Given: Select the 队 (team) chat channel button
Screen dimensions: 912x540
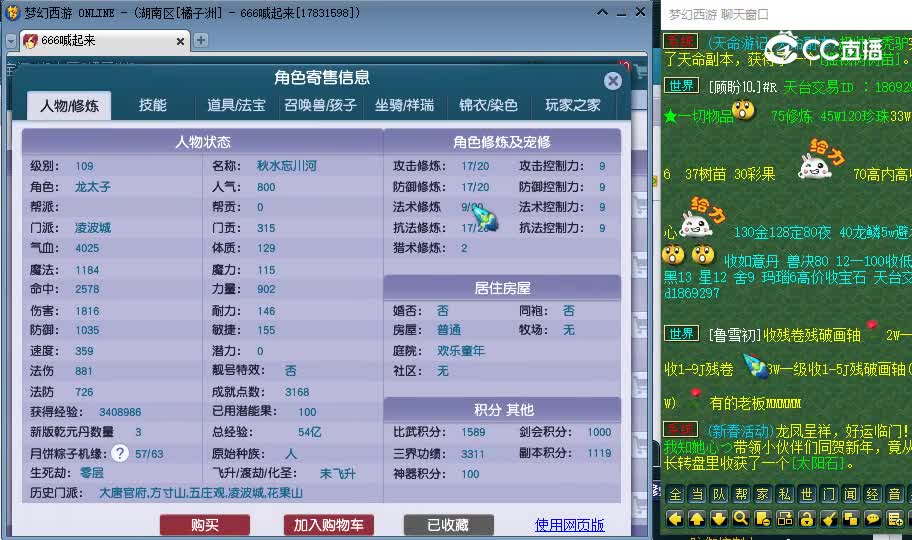Looking at the screenshot, I should point(719,494).
